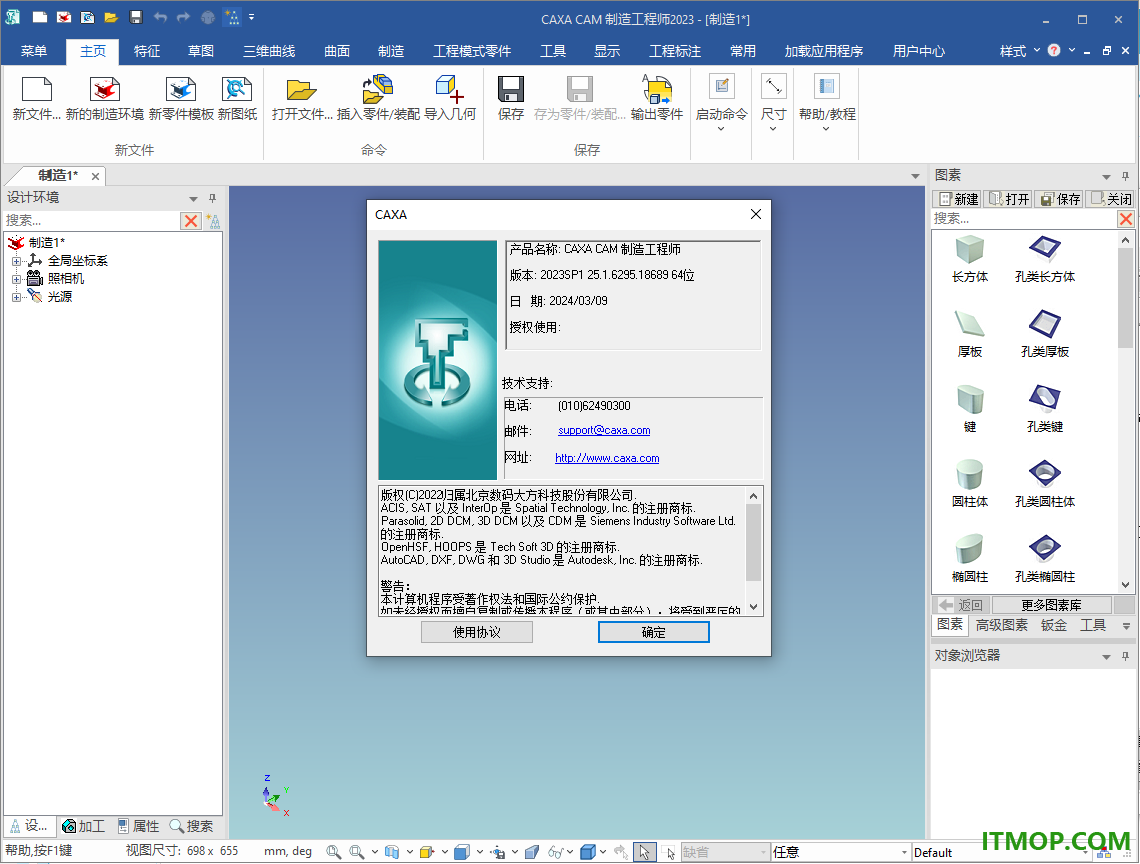Click the 新建 button in the 图素 panel
This screenshot has width=1140, height=864.
[x=958, y=199]
